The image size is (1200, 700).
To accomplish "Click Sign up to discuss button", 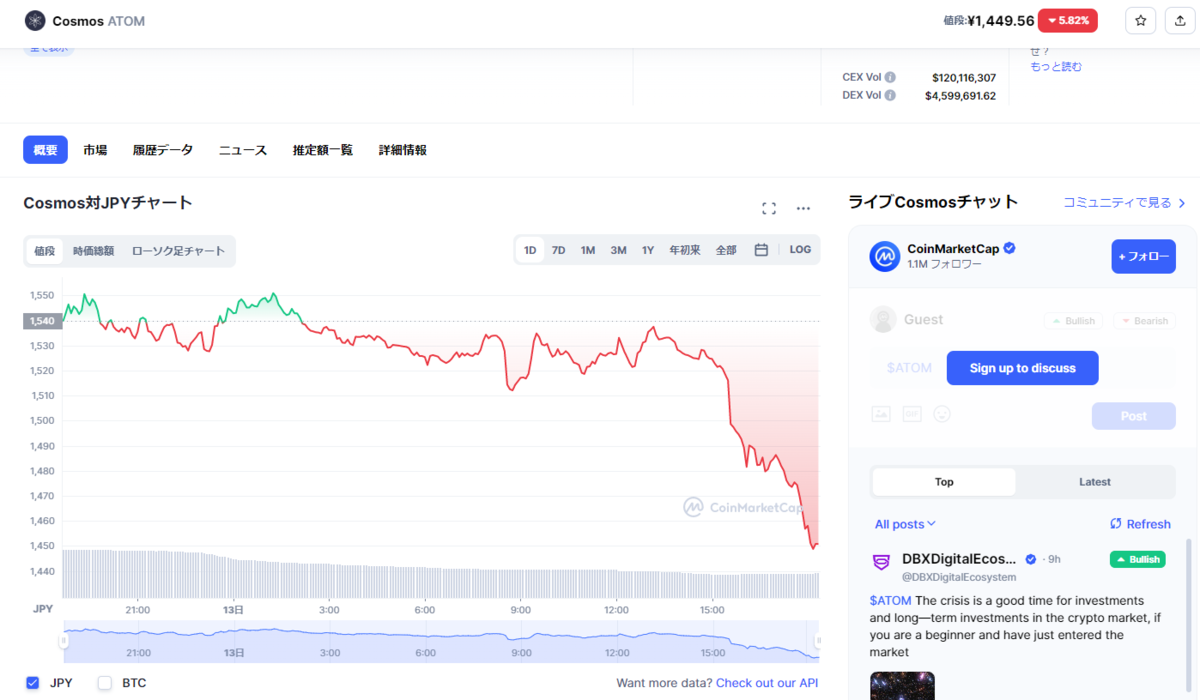I will pyautogui.click(x=1023, y=368).
